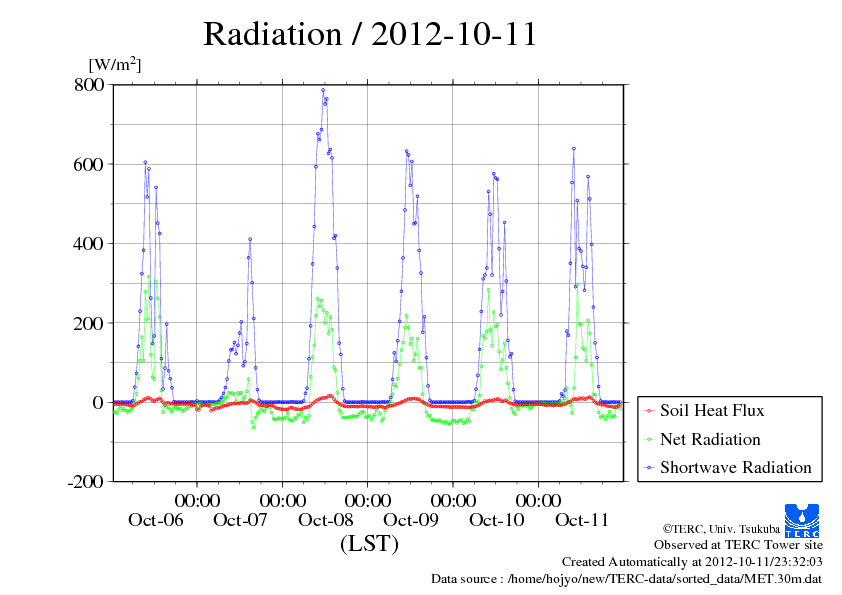Click the chart title Radiation / 2012-10-11
This screenshot has width=842, height=595.
370,34
